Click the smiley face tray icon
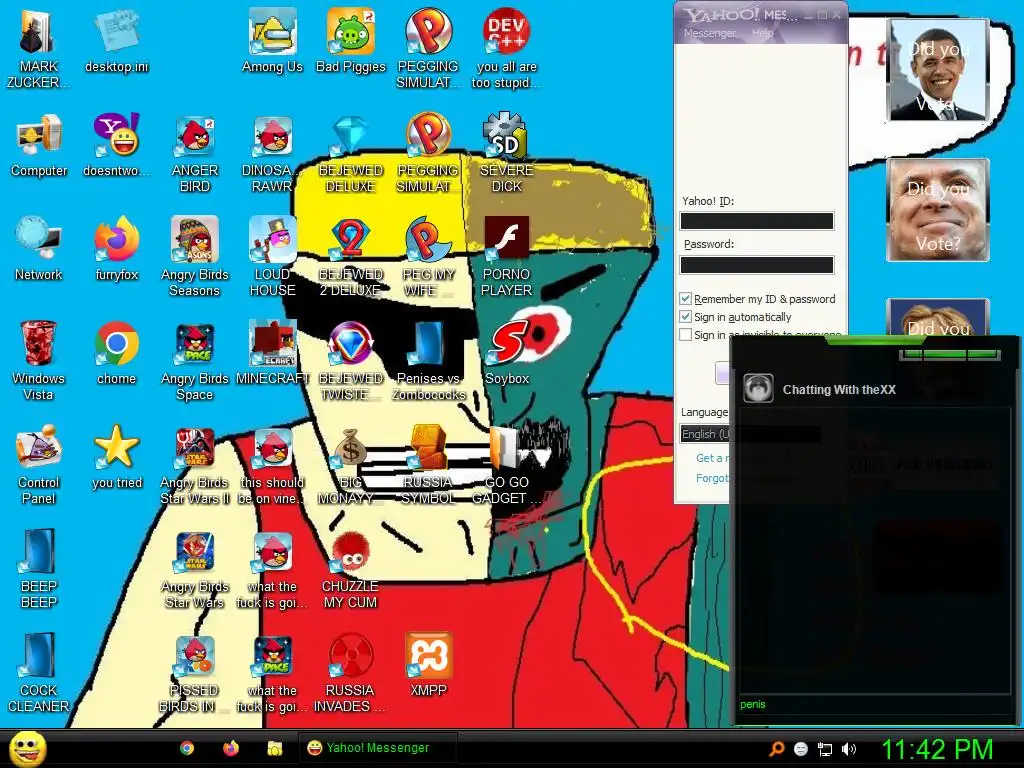This screenshot has height=768, width=1024. (x=801, y=749)
